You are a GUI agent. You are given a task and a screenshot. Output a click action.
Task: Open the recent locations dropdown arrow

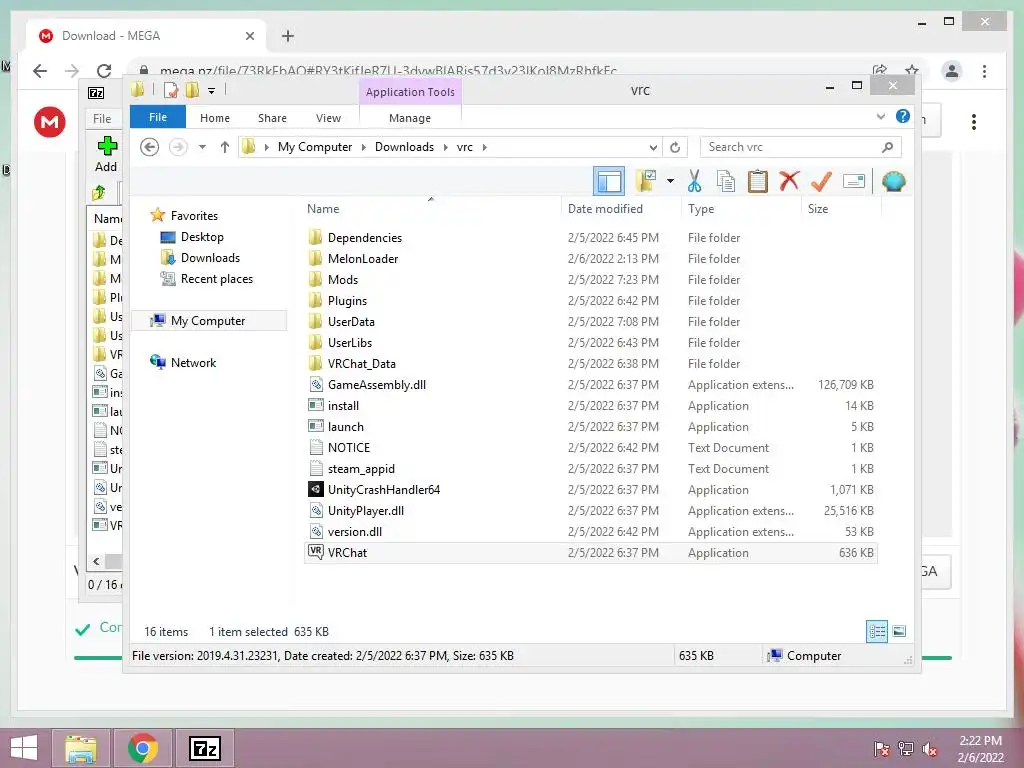coord(202,147)
